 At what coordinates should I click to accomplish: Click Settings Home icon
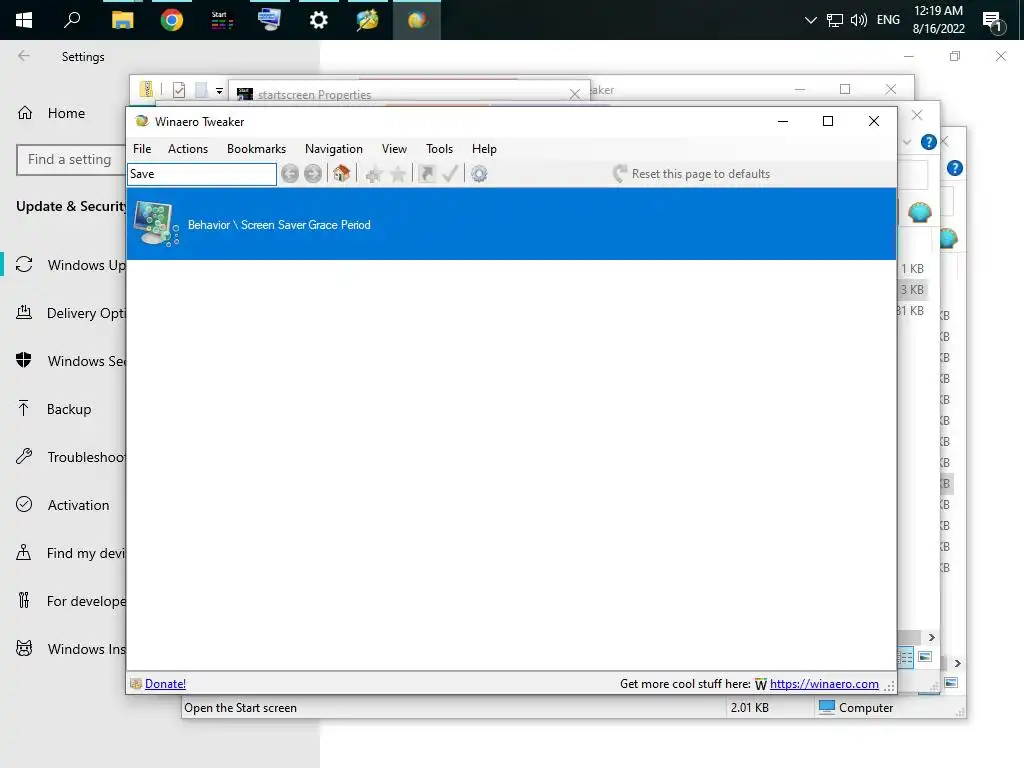(25, 113)
